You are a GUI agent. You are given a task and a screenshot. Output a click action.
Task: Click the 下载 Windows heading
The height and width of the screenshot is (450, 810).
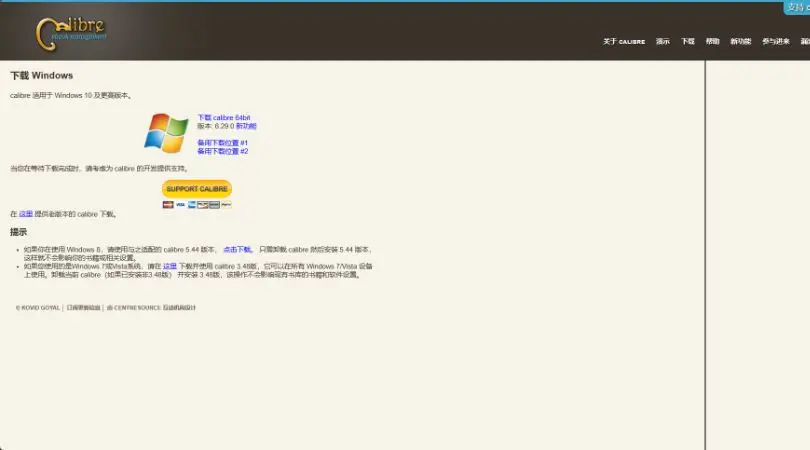click(x=41, y=75)
